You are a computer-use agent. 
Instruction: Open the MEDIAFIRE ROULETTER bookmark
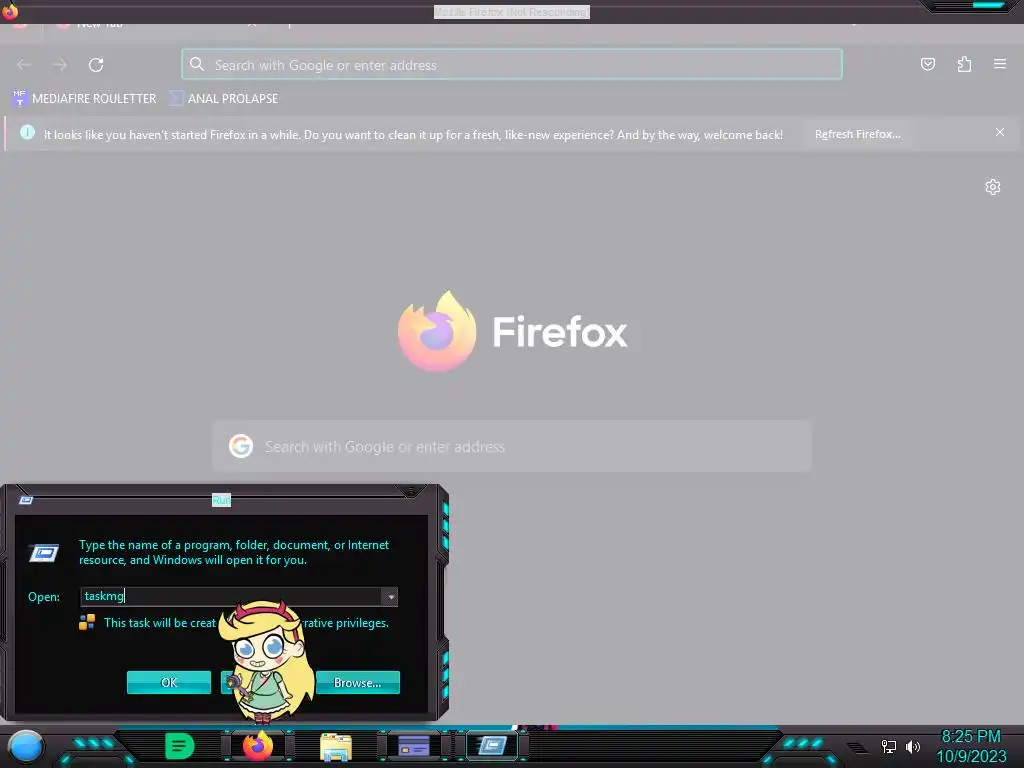pyautogui.click(x=85, y=99)
